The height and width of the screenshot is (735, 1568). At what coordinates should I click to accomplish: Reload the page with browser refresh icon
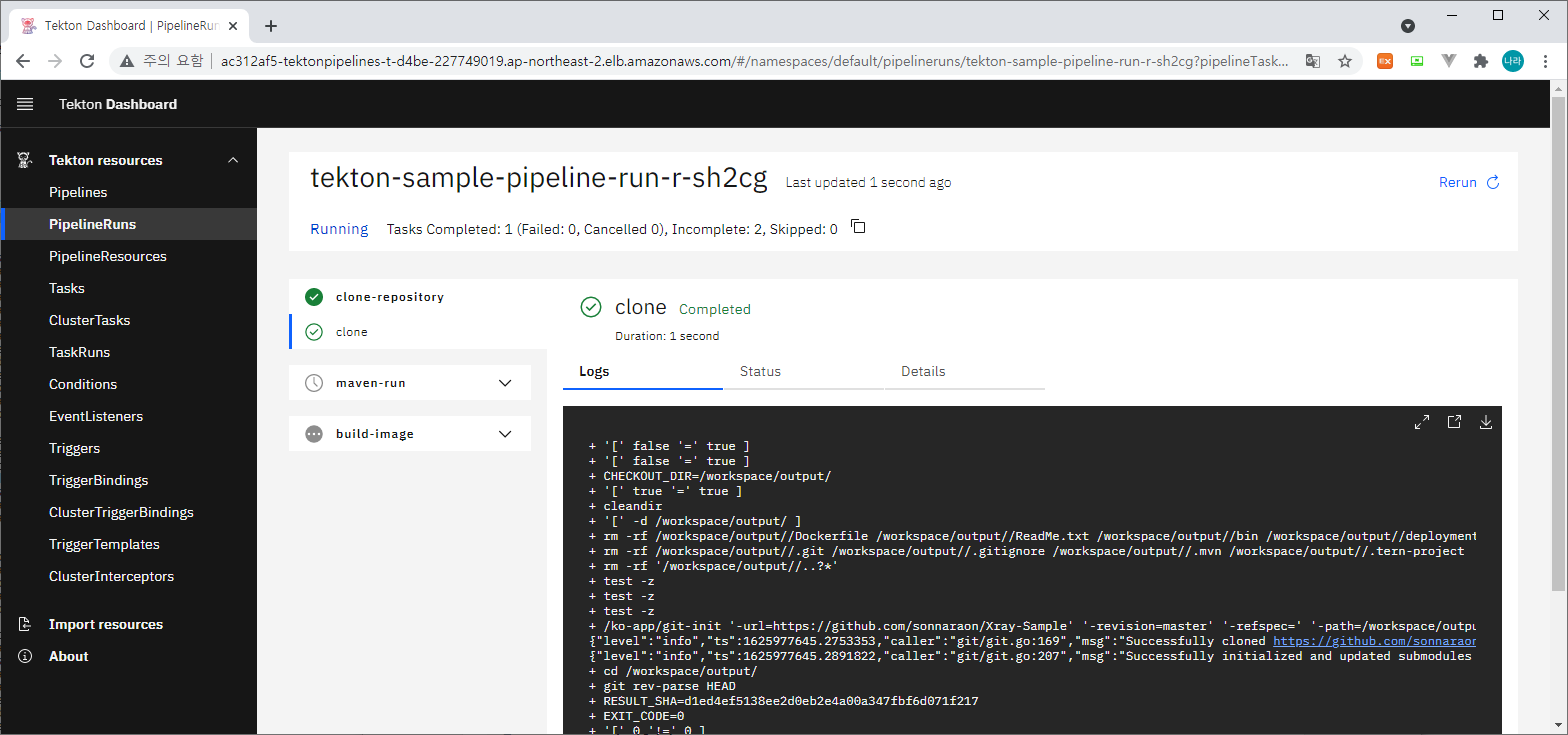click(87, 61)
